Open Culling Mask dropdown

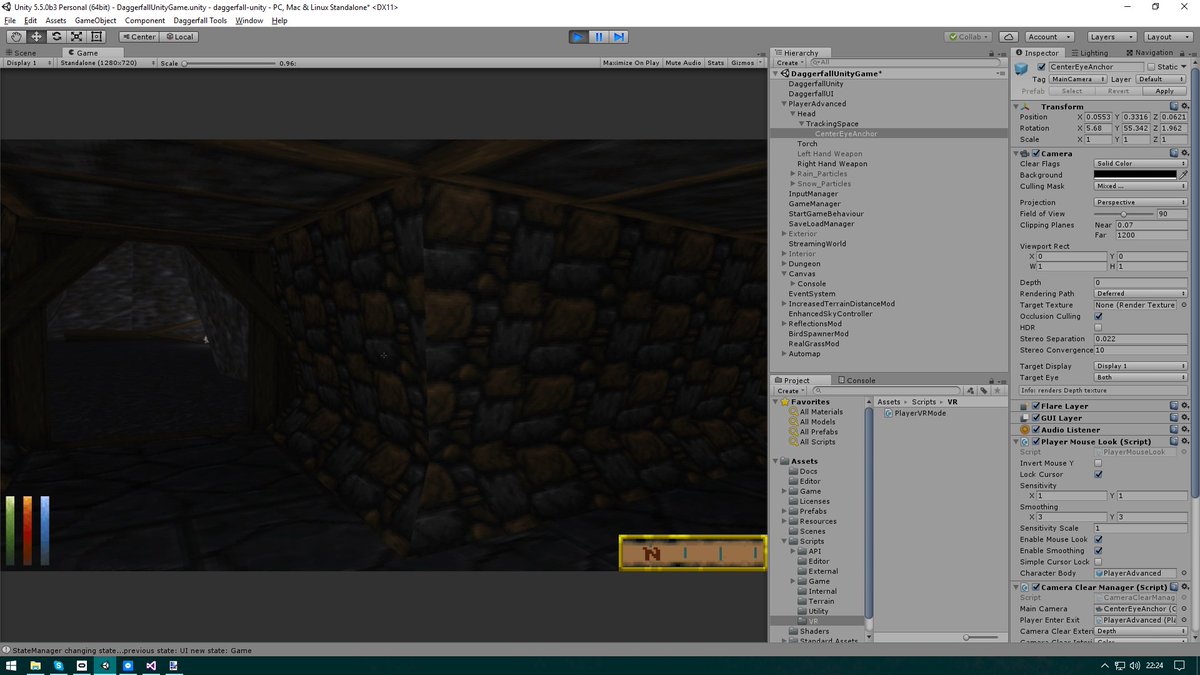(x=1140, y=186)
